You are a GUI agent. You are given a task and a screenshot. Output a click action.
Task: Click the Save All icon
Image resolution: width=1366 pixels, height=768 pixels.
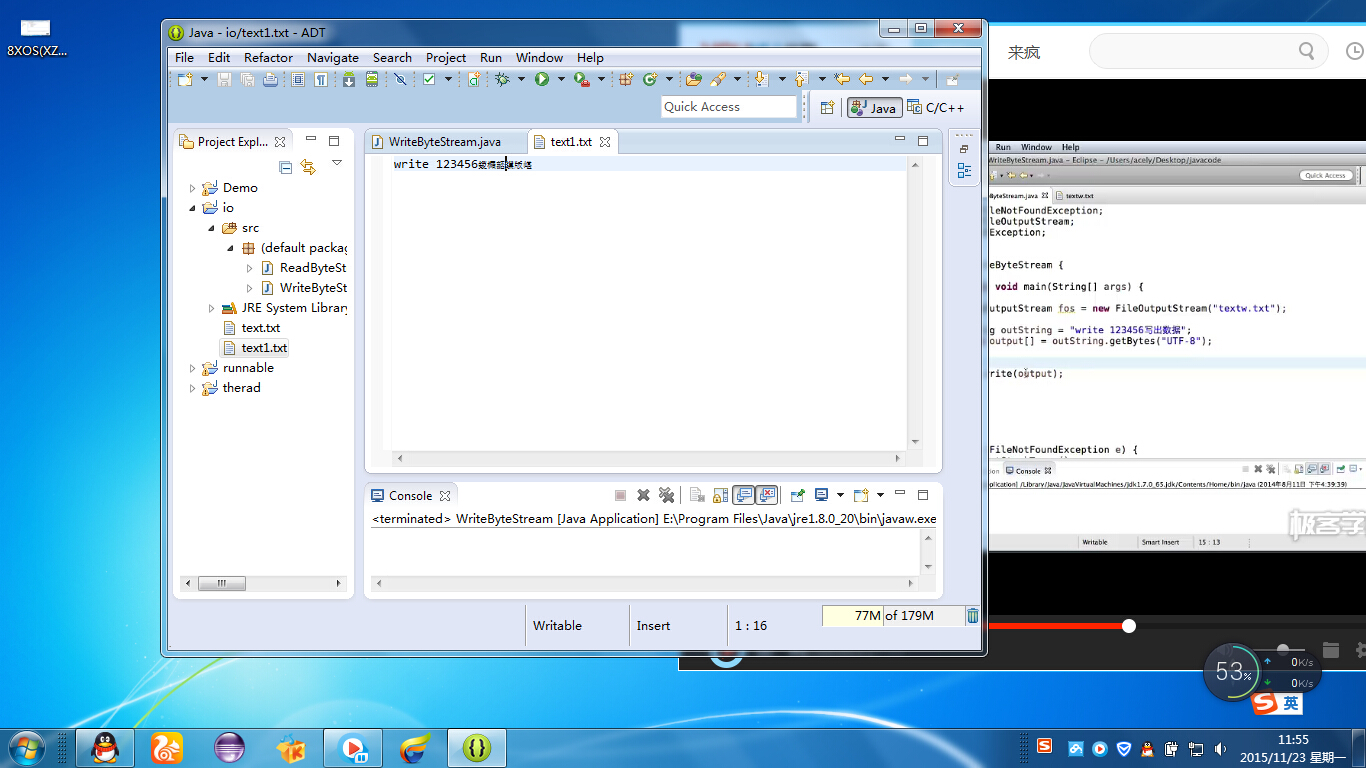247,79
